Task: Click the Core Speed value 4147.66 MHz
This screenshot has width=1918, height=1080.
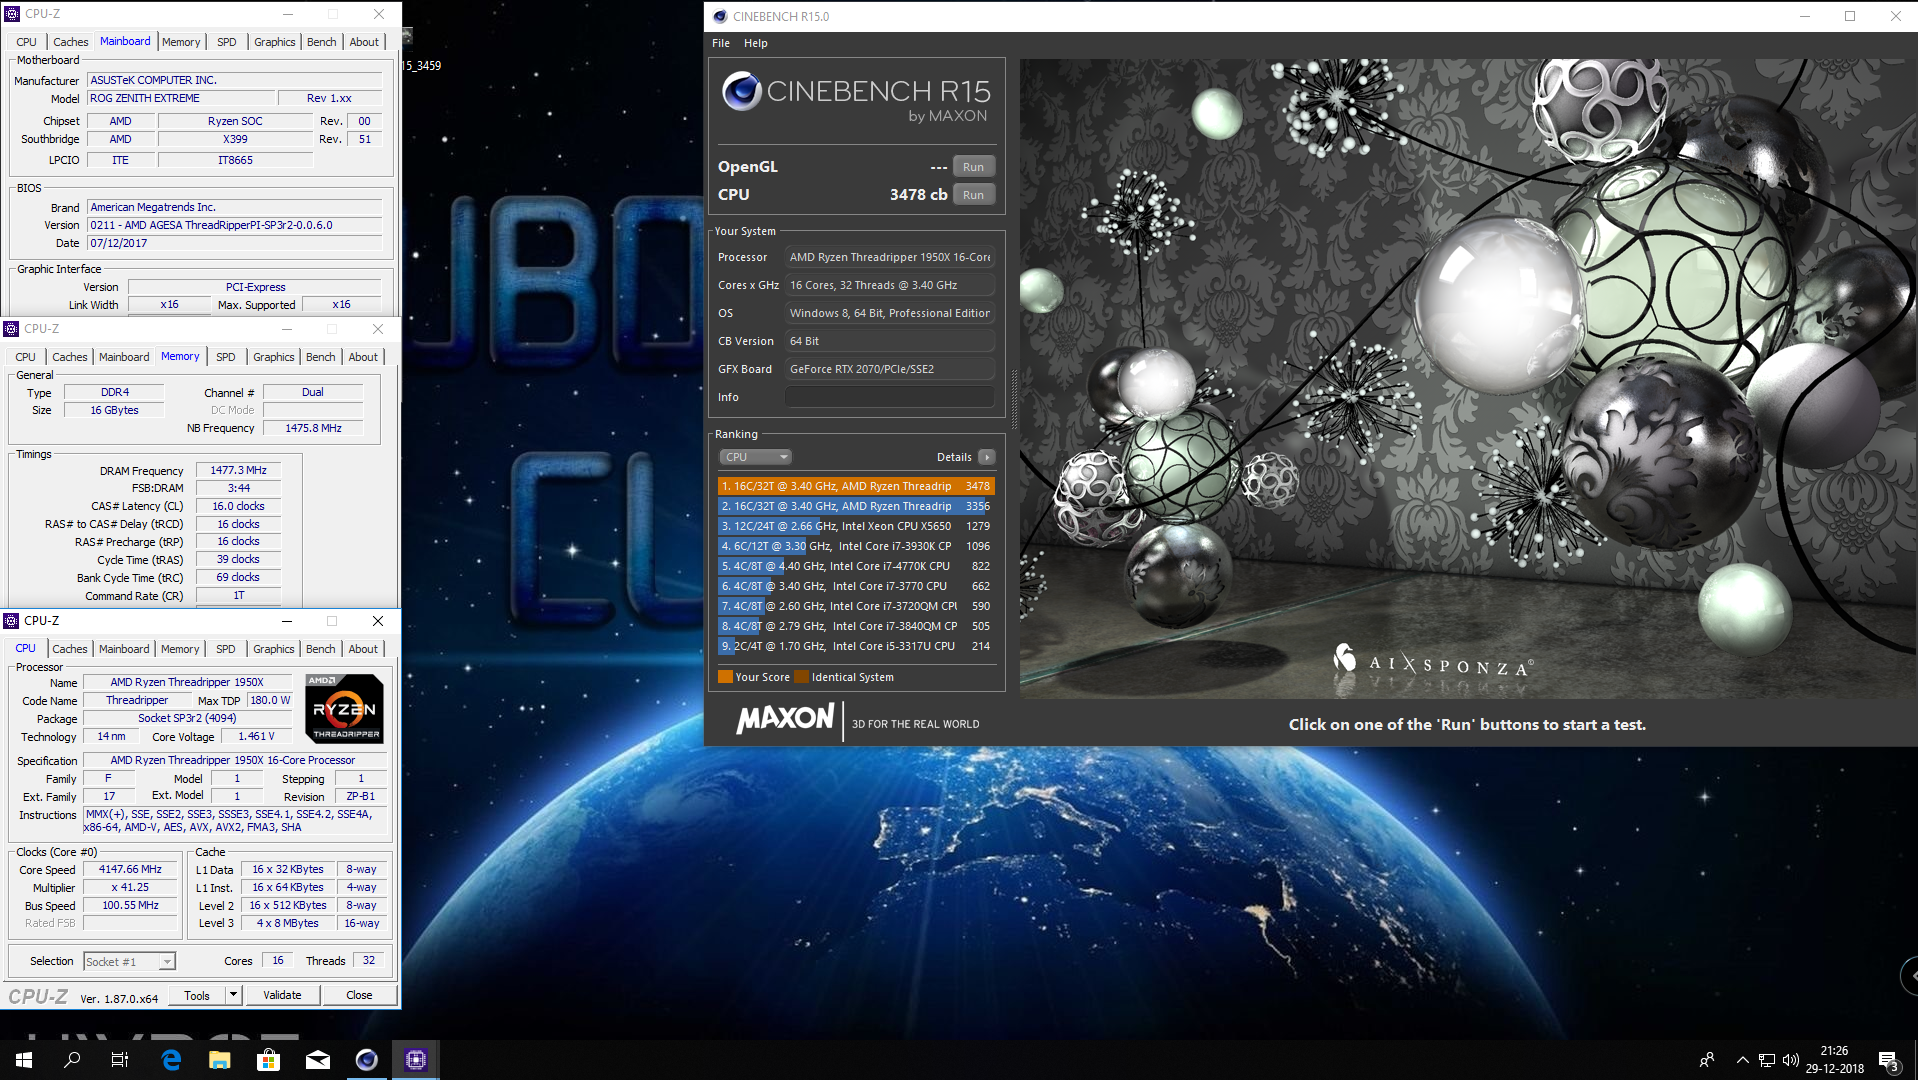Action: pyautogui.click(x=130, y=870)
